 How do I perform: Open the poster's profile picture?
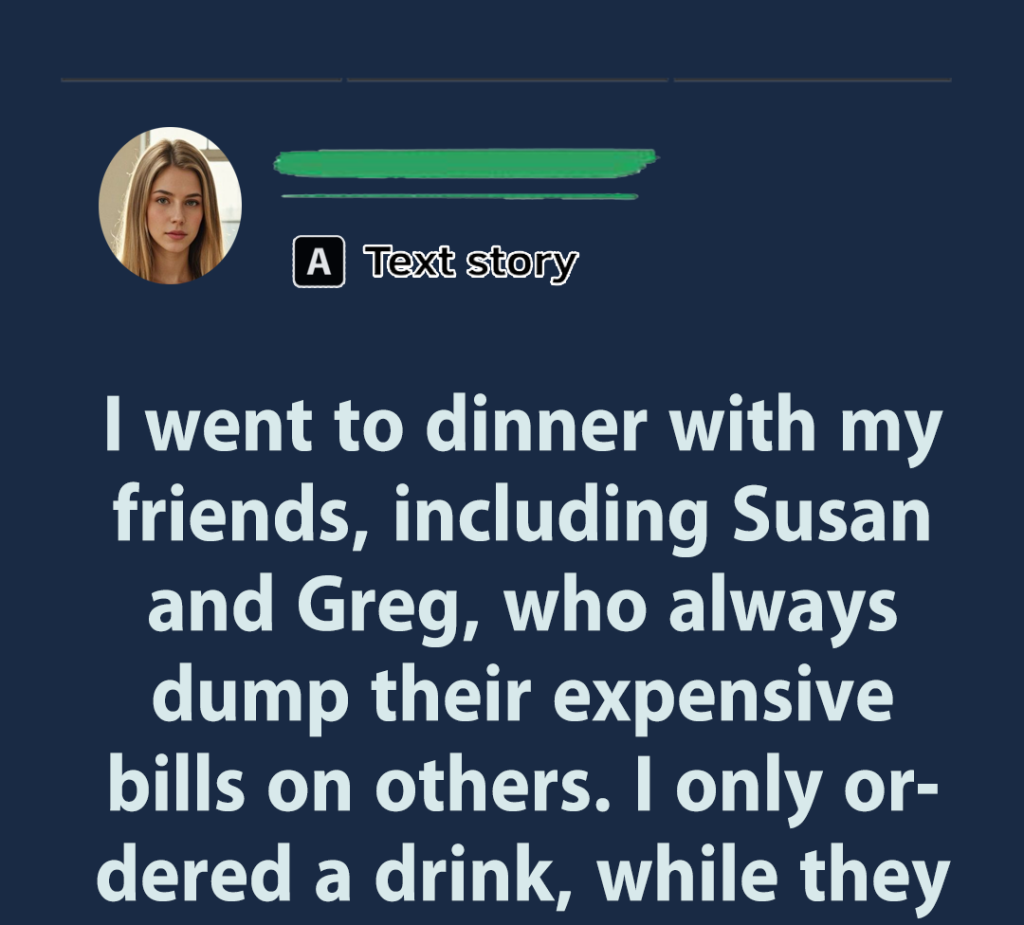coord(170,206)
